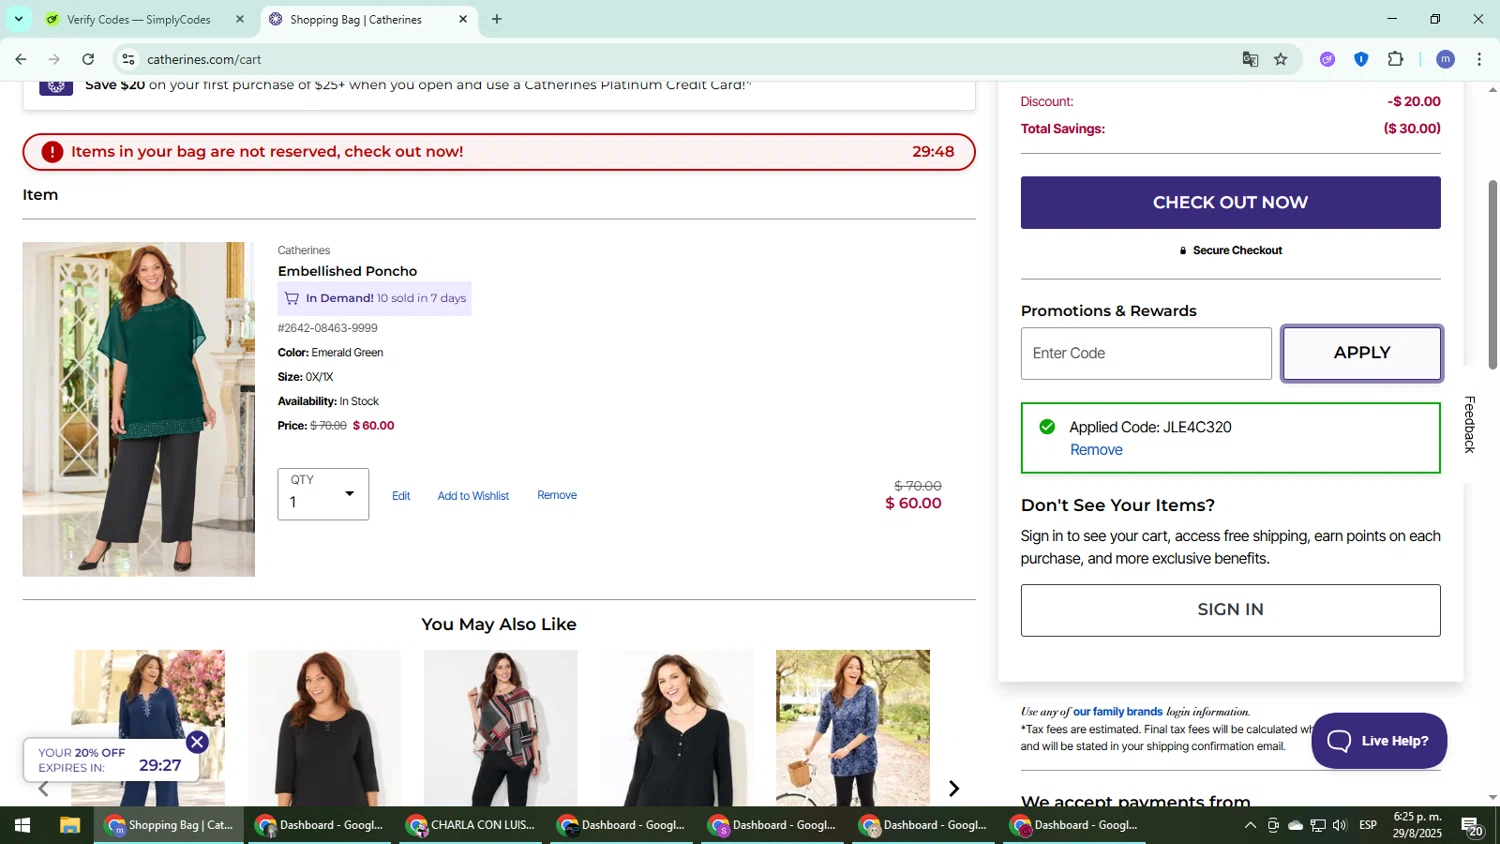
Task: Add the Embellished Poncho to Wishlist
Action: click(x=473, y=496)
